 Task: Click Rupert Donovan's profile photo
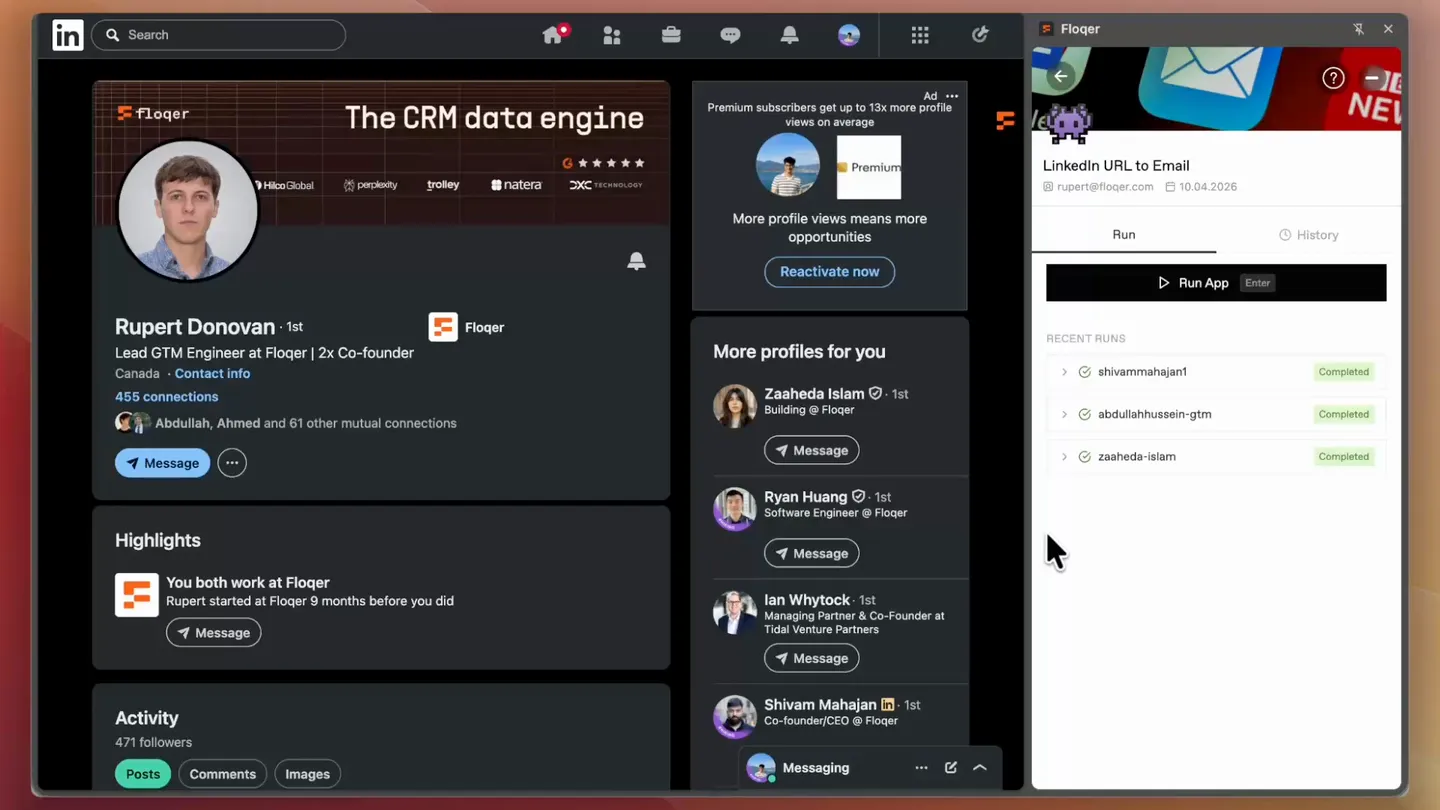click(x=188, y=211)
